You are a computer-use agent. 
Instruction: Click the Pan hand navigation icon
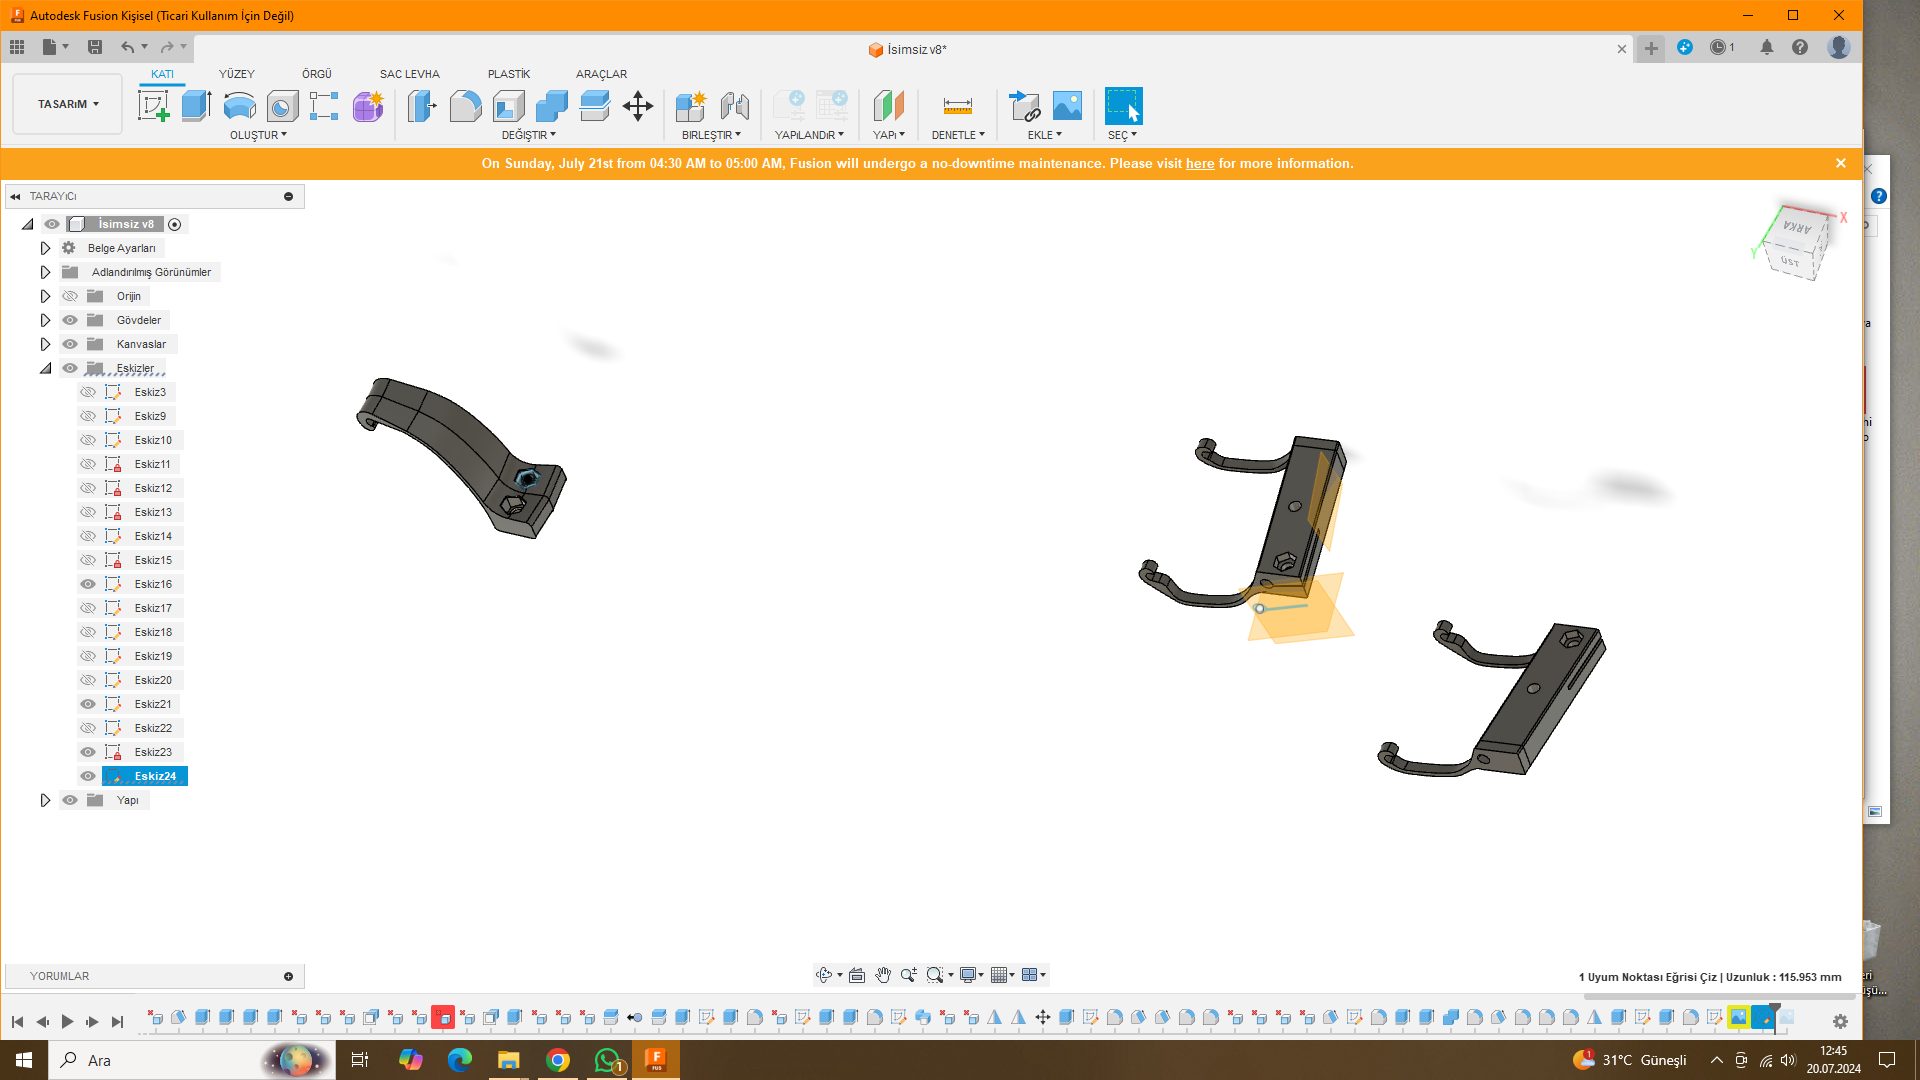pyautogui.click(x=882, y=975)
